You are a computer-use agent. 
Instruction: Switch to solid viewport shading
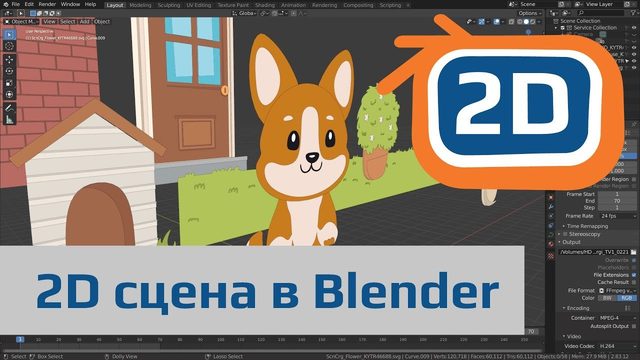click(x=526, y=22)
